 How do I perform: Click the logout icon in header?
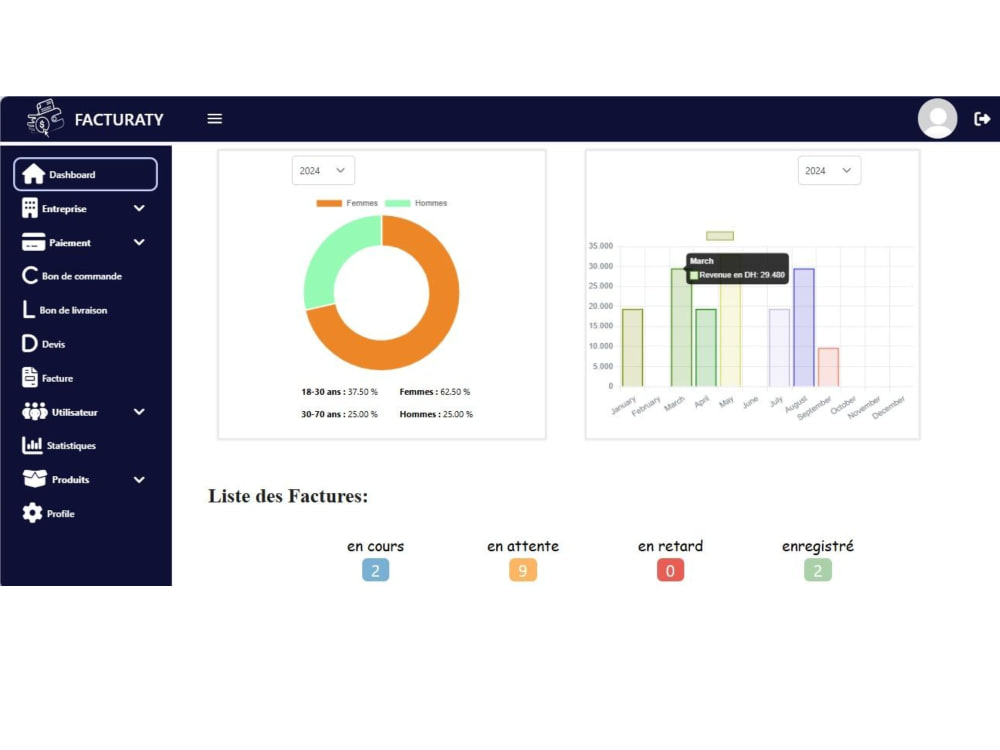(982, 119)
